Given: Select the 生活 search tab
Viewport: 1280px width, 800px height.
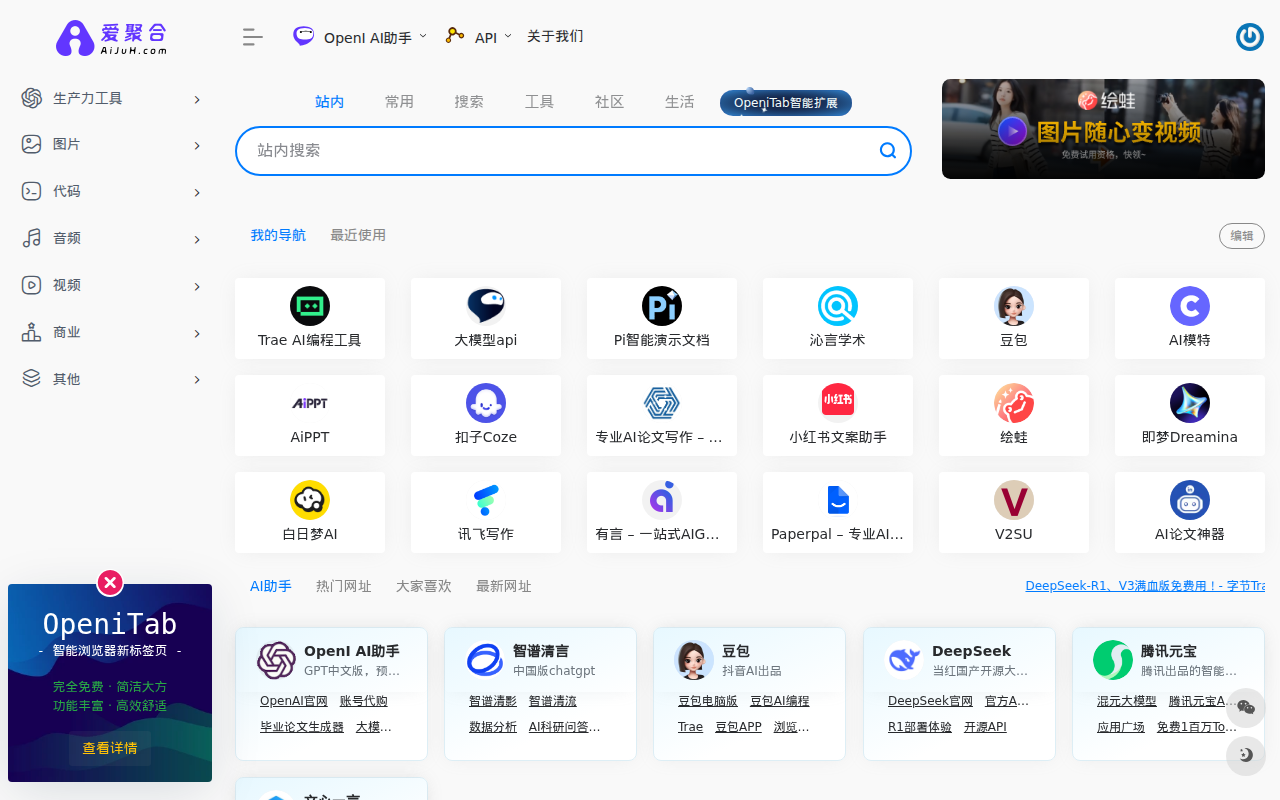Looking at the screenshot, I should [679, 102].
